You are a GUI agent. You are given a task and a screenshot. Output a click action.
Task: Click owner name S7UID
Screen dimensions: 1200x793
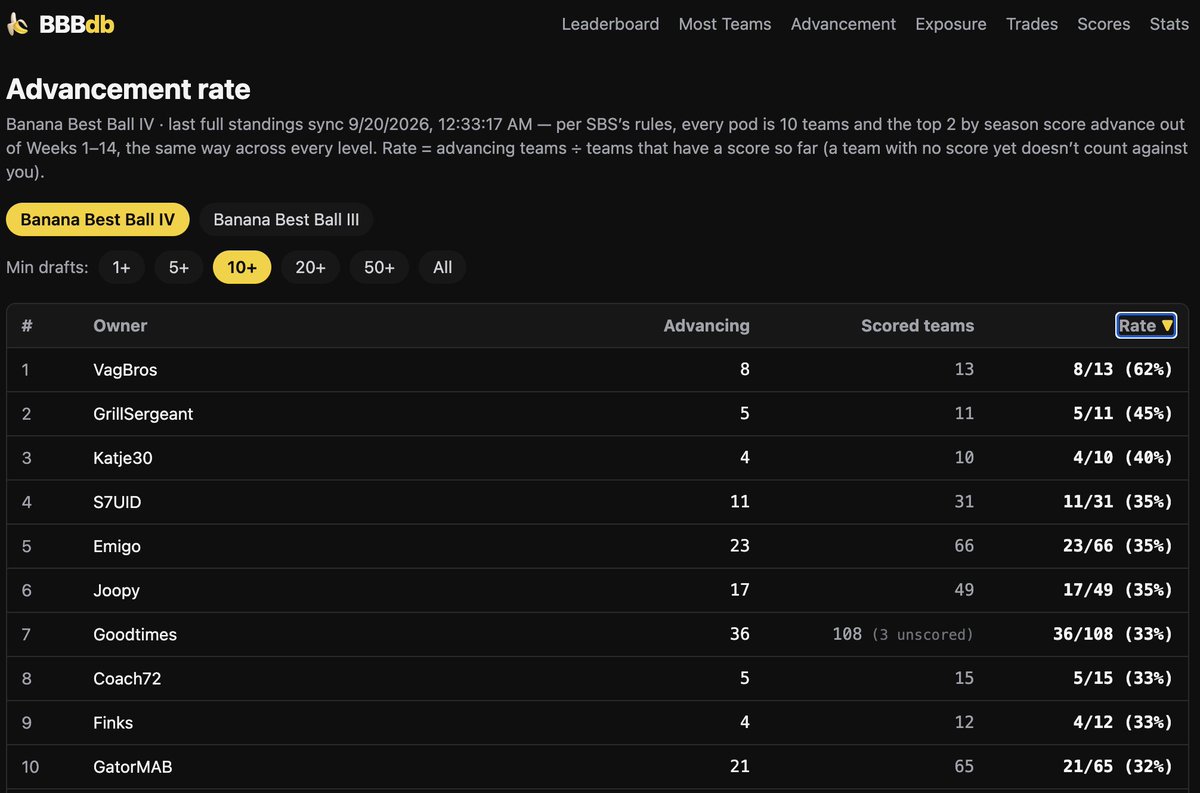tap(117, 502)
